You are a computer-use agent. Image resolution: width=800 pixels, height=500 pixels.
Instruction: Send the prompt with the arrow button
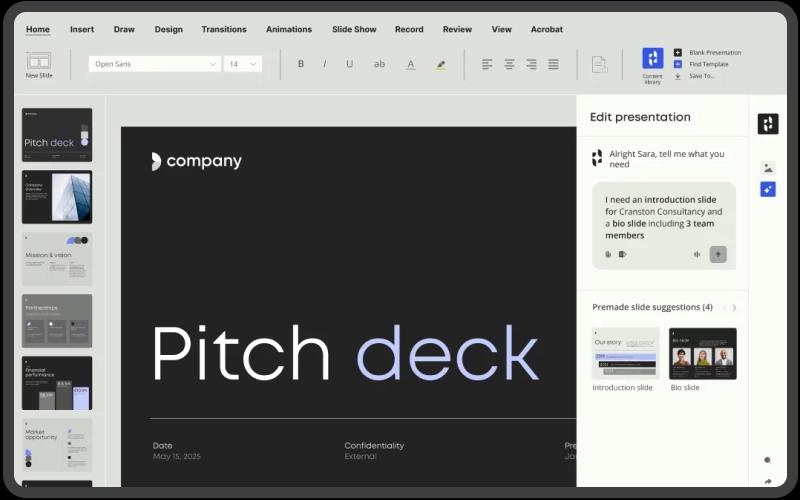point(718,254)
